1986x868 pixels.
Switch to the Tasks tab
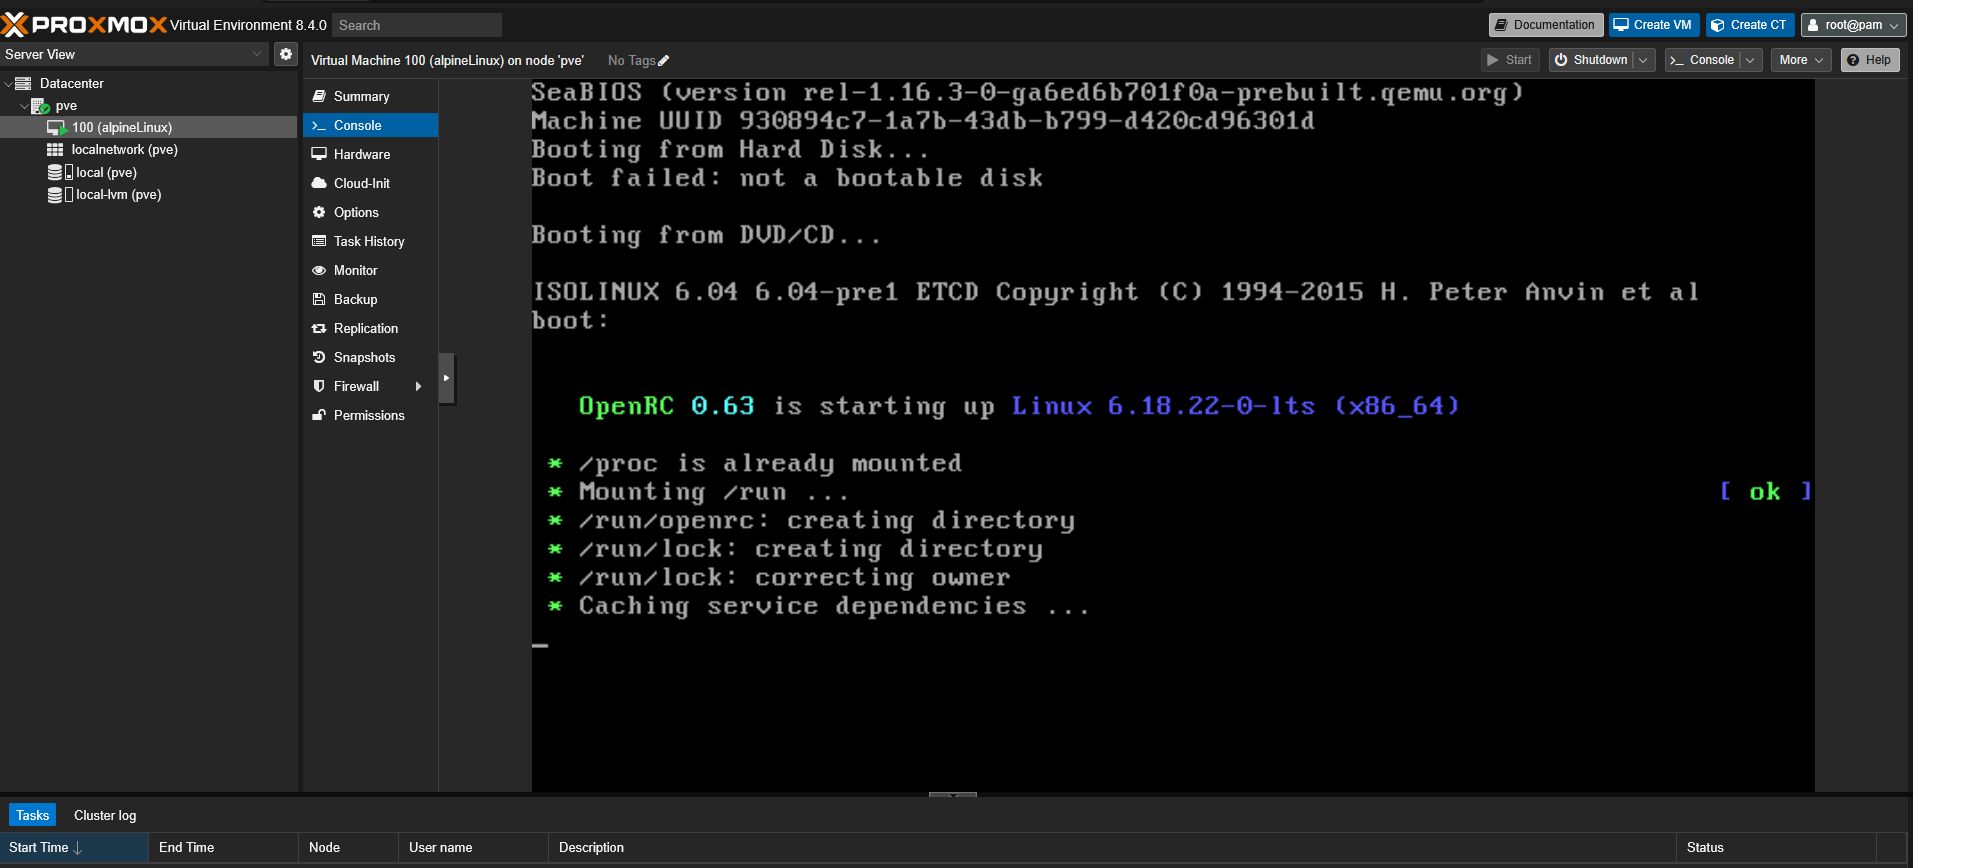pos(32,815)
